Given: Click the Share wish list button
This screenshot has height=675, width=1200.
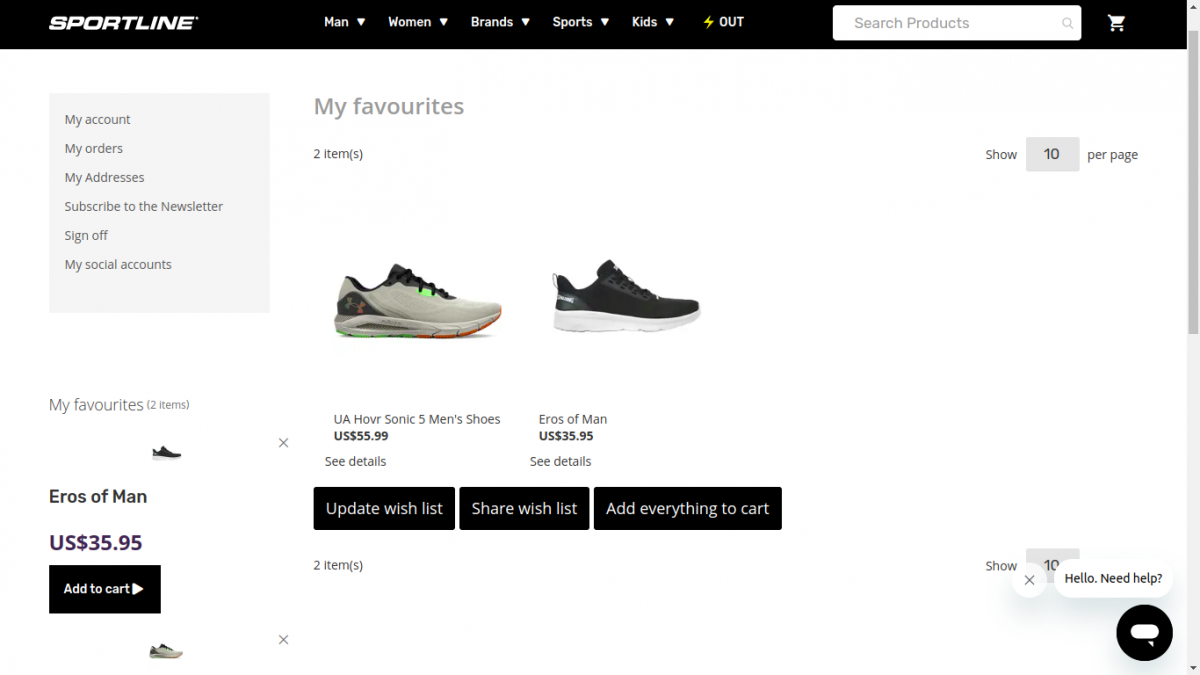Looking at the screenshot, I should [x=524, y=508].
